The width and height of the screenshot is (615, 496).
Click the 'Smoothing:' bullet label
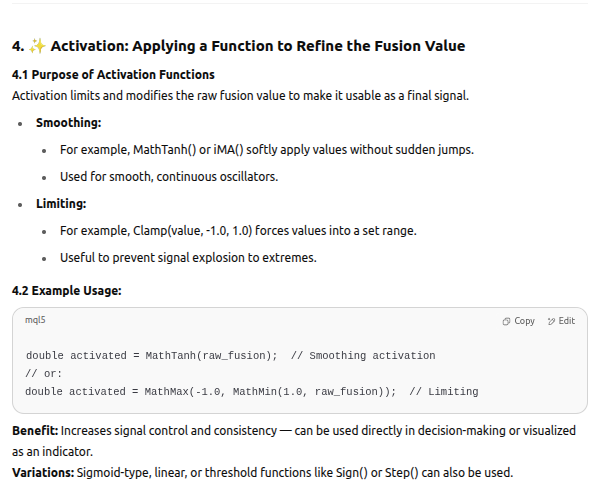69,123
